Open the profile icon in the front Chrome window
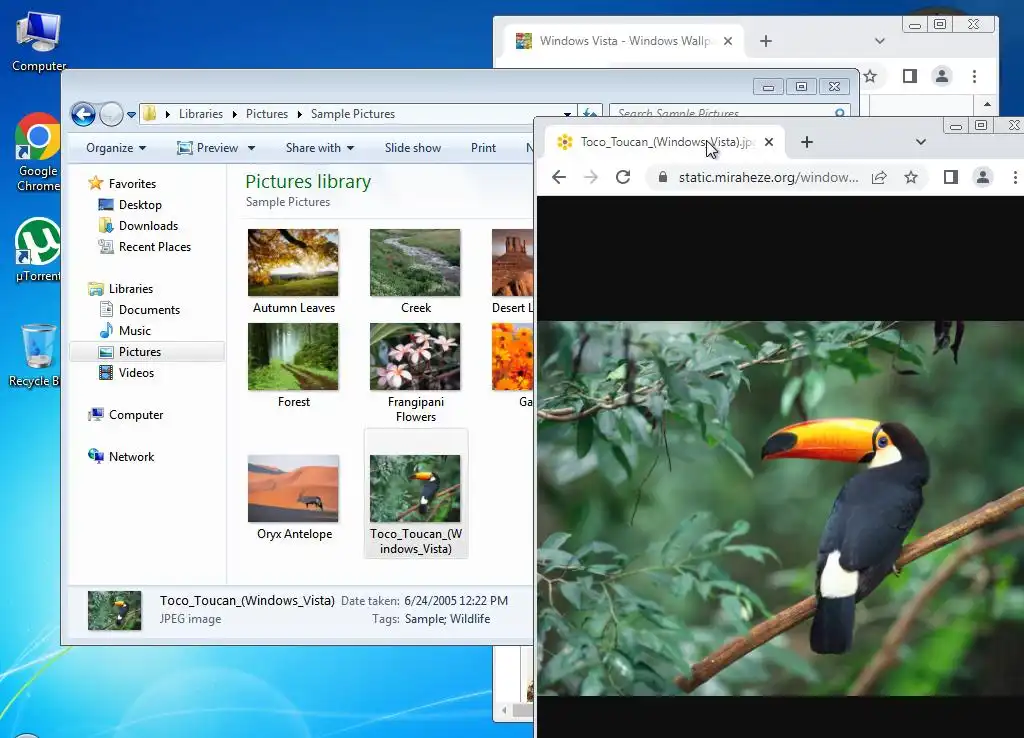This screenshot has width=1024, height=738. [983, 177]
